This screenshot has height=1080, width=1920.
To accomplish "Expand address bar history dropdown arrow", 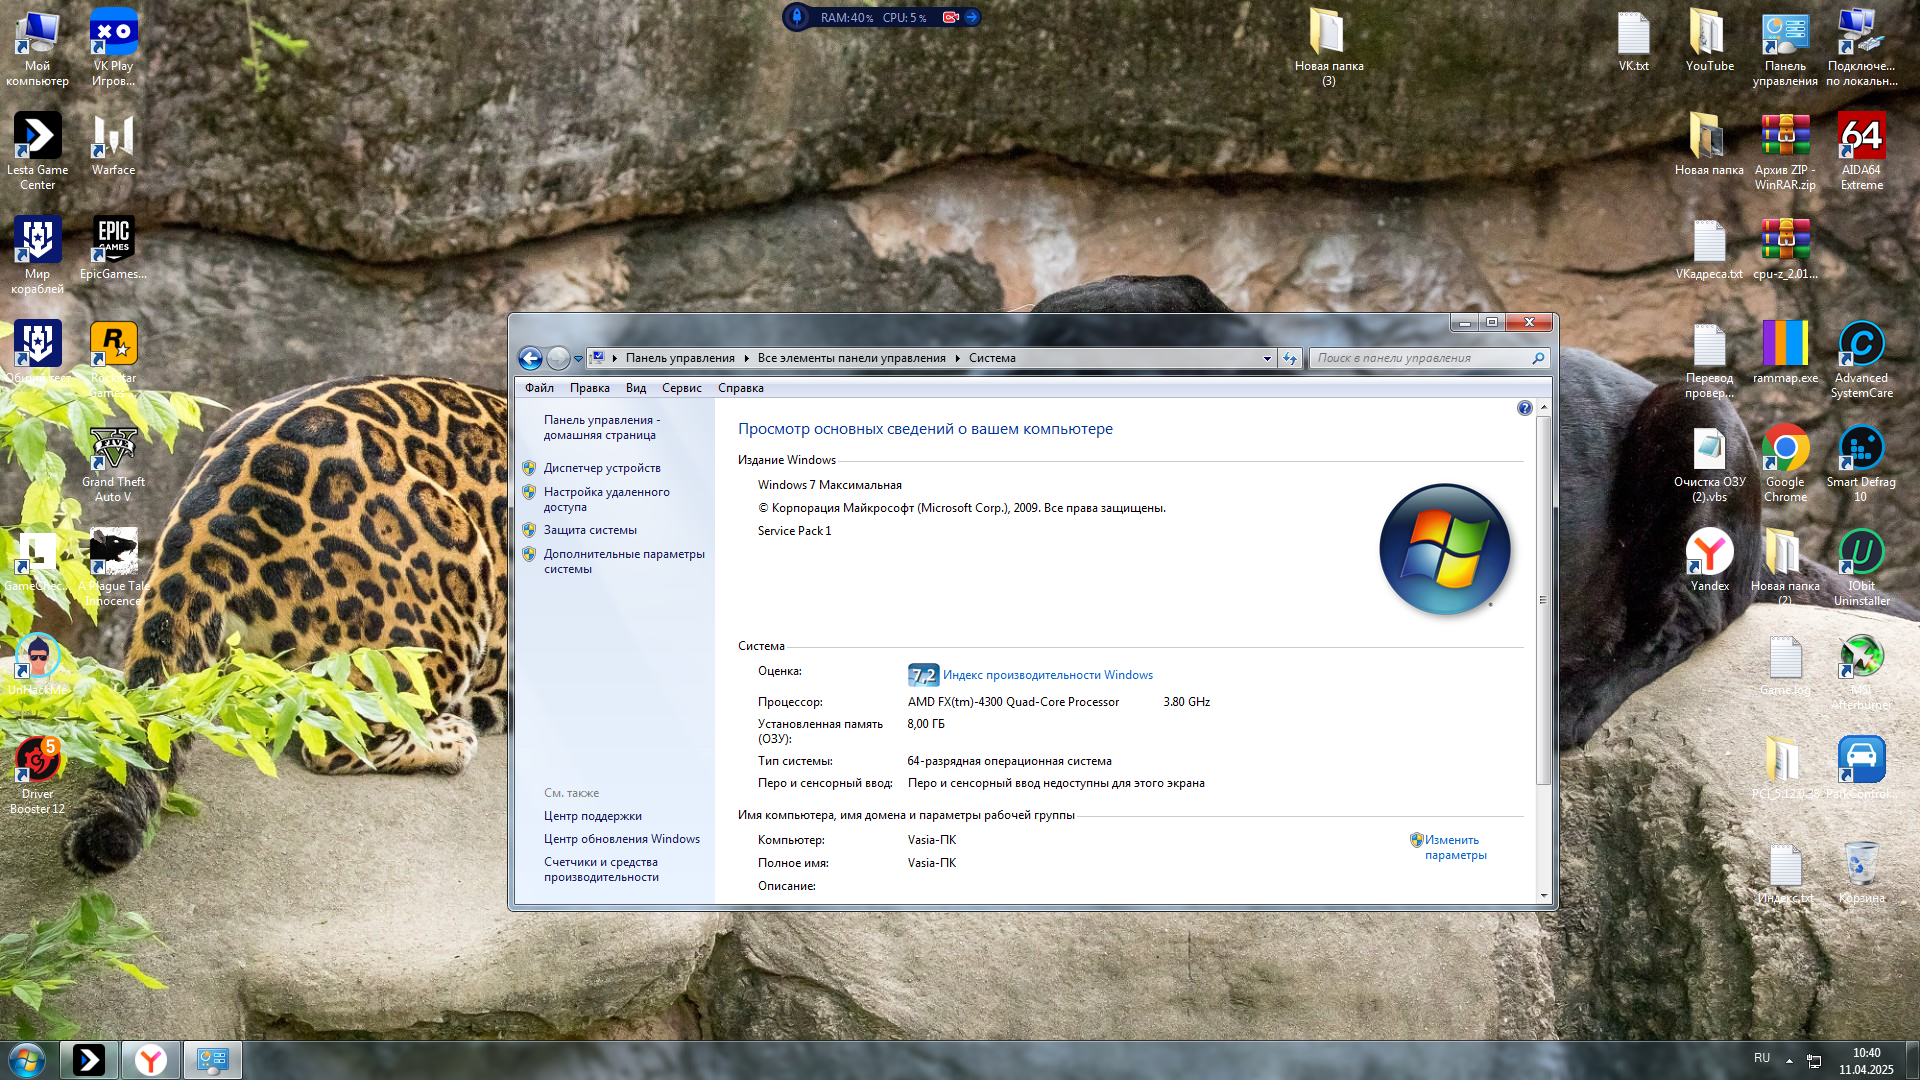I will tap(1267, 358).
